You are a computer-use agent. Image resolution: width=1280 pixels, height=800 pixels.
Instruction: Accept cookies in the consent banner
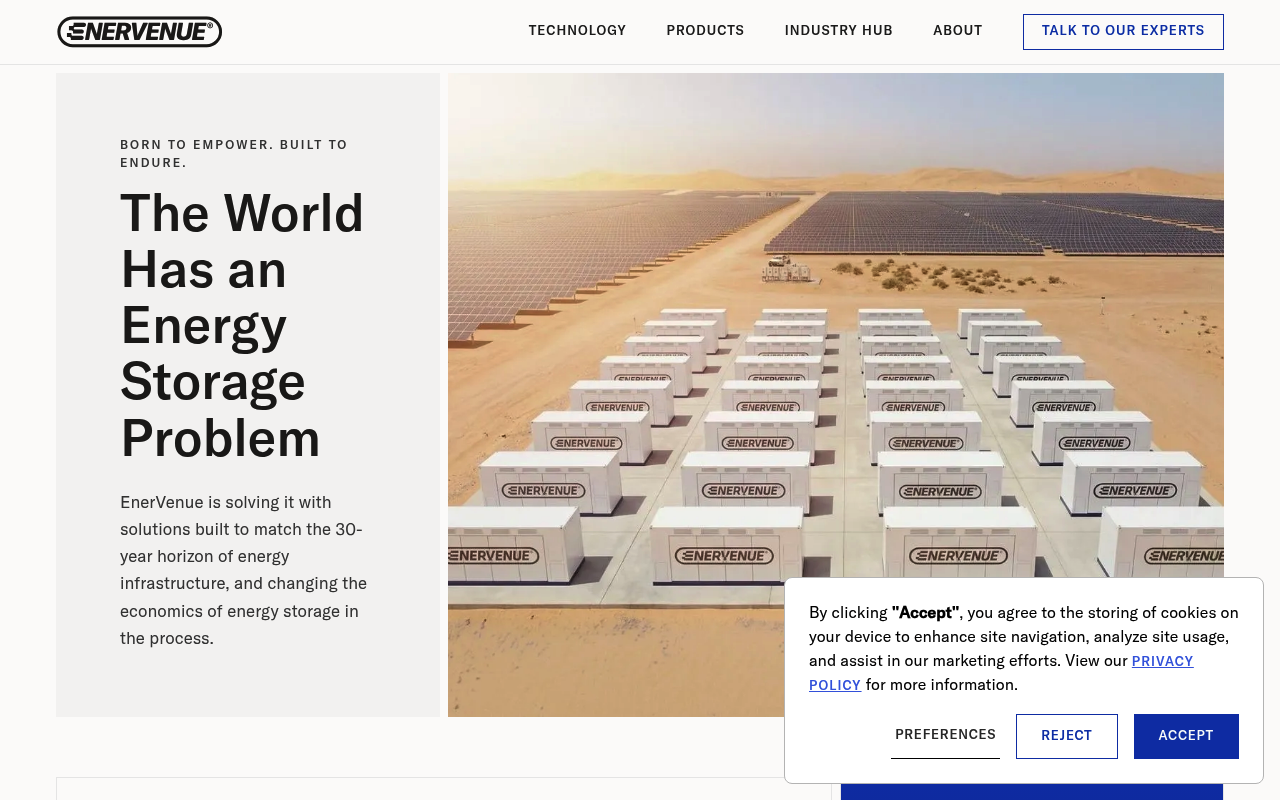1186,736
